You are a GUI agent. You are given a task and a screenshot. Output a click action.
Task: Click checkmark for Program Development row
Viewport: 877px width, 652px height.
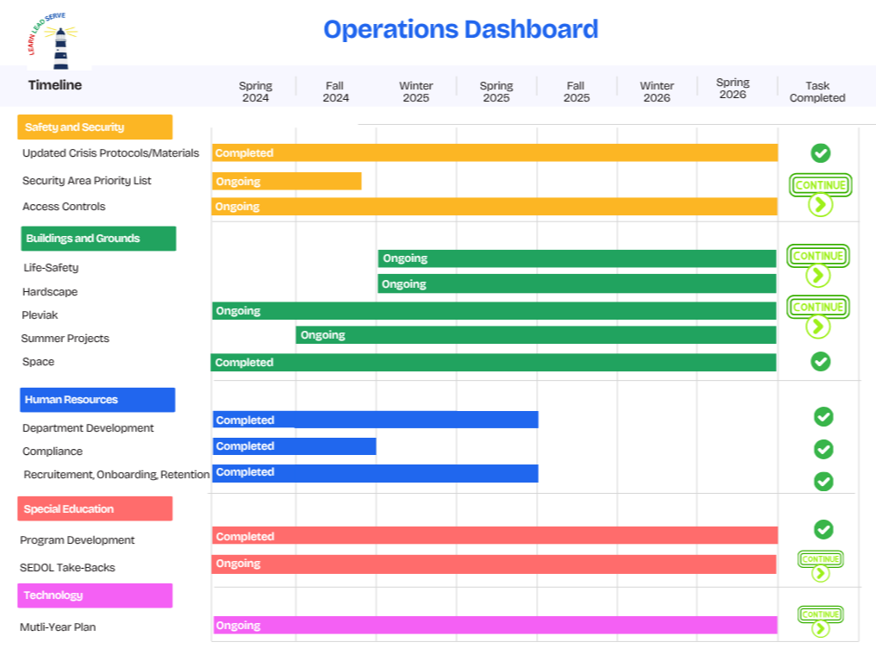pos(823,529)
